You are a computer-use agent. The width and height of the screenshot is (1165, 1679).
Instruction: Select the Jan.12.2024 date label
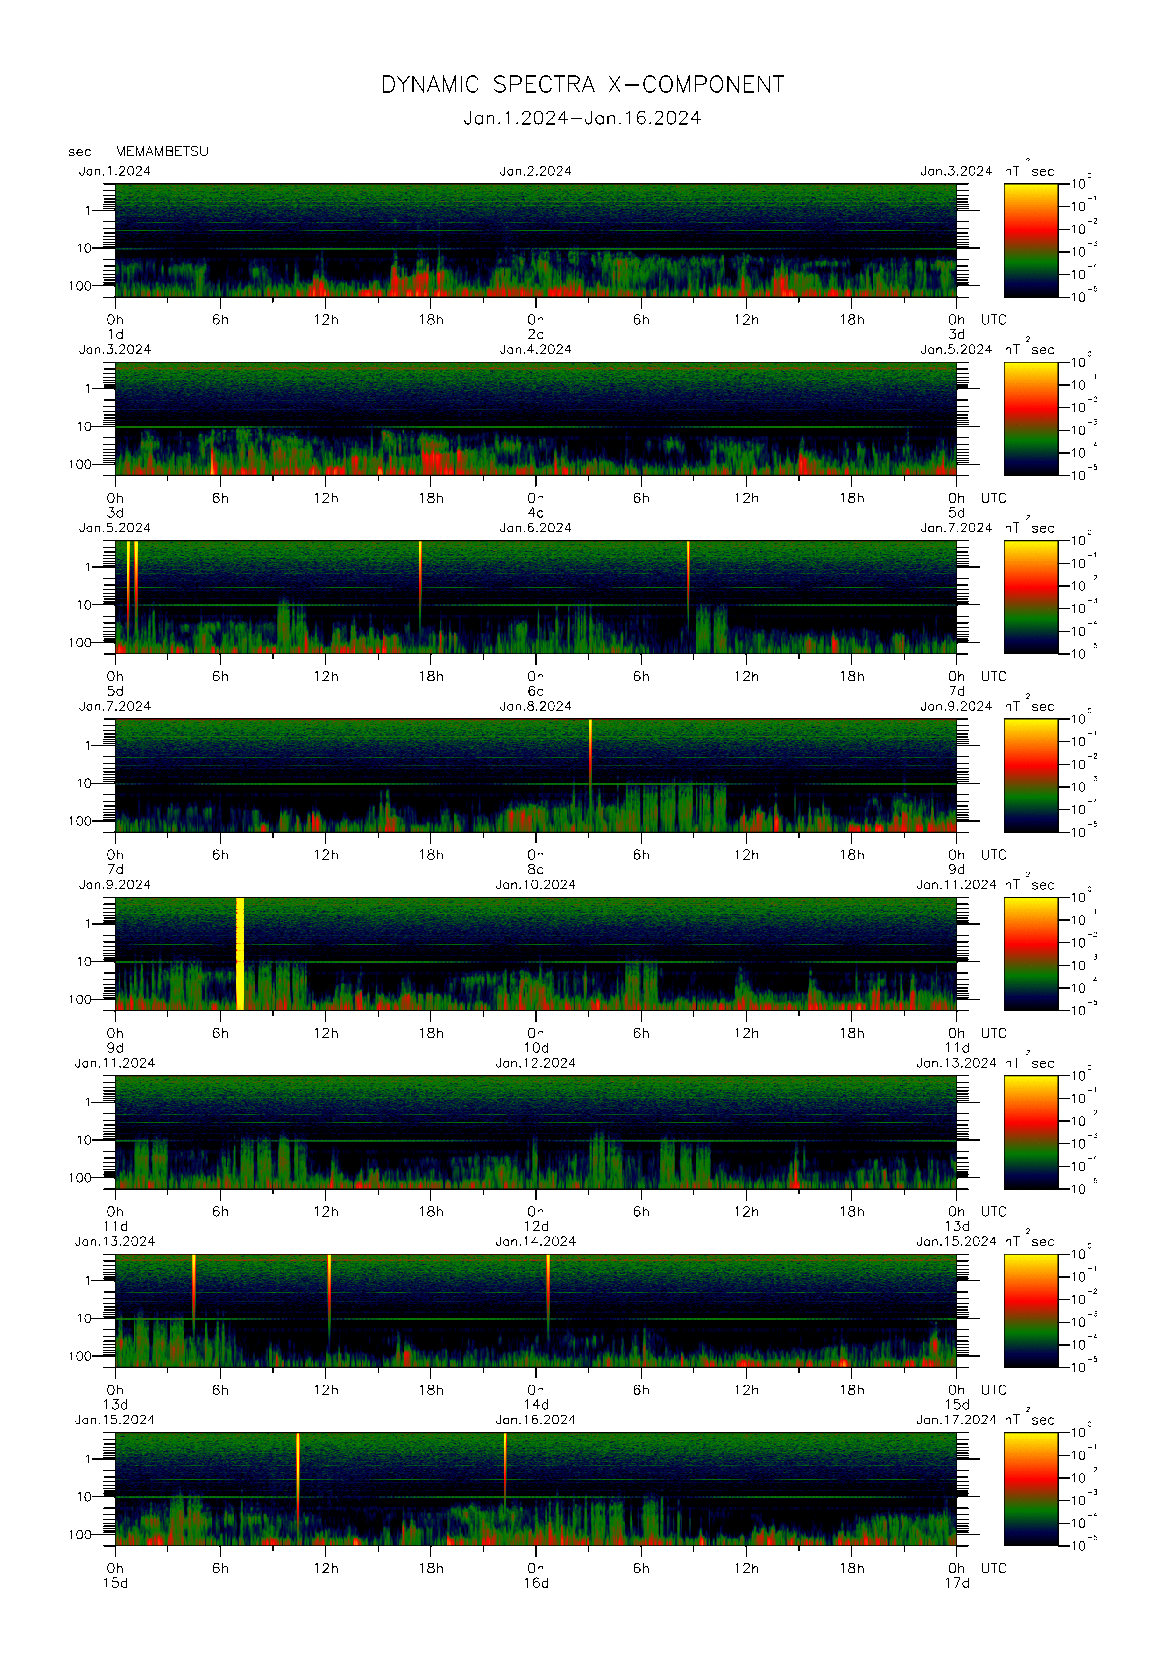pos(536,1063)
